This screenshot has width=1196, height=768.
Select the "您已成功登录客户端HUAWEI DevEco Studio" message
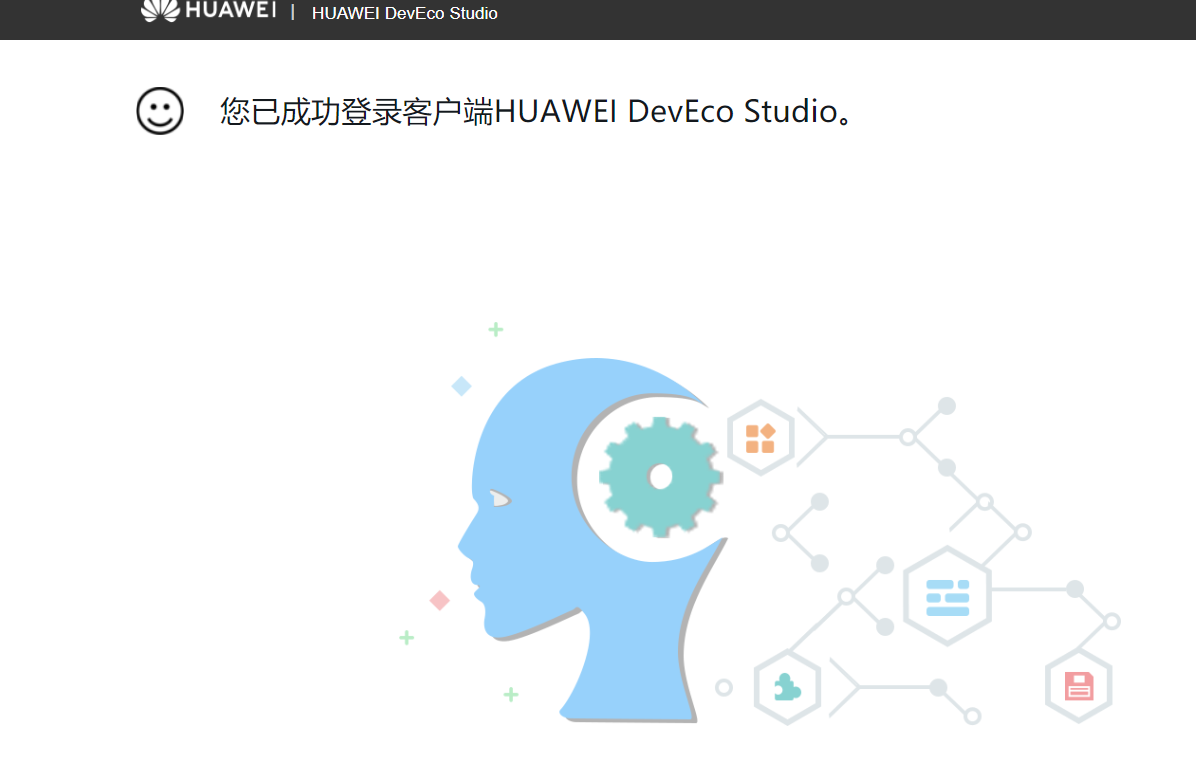[535, 111]
